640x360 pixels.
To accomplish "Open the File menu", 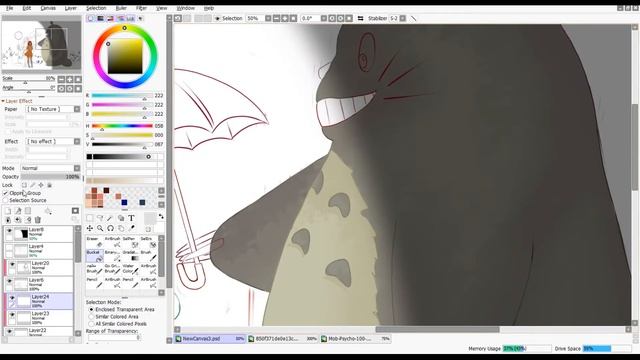I will [9, 8].
